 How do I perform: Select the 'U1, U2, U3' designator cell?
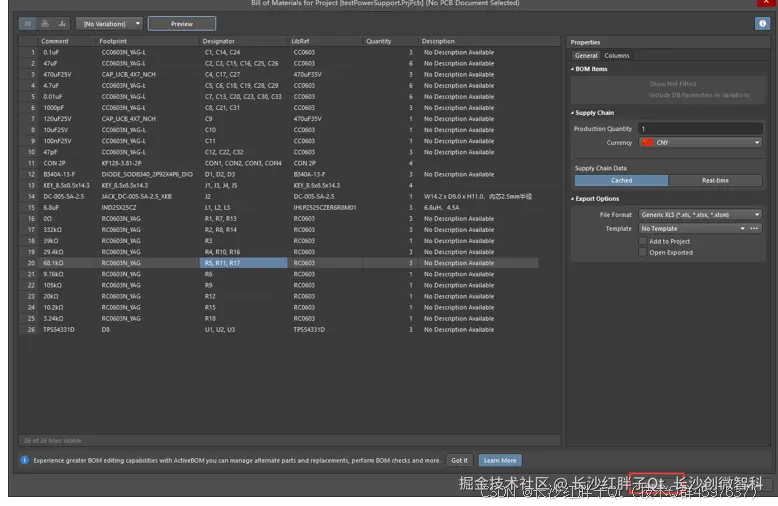(x=243, y=329)
